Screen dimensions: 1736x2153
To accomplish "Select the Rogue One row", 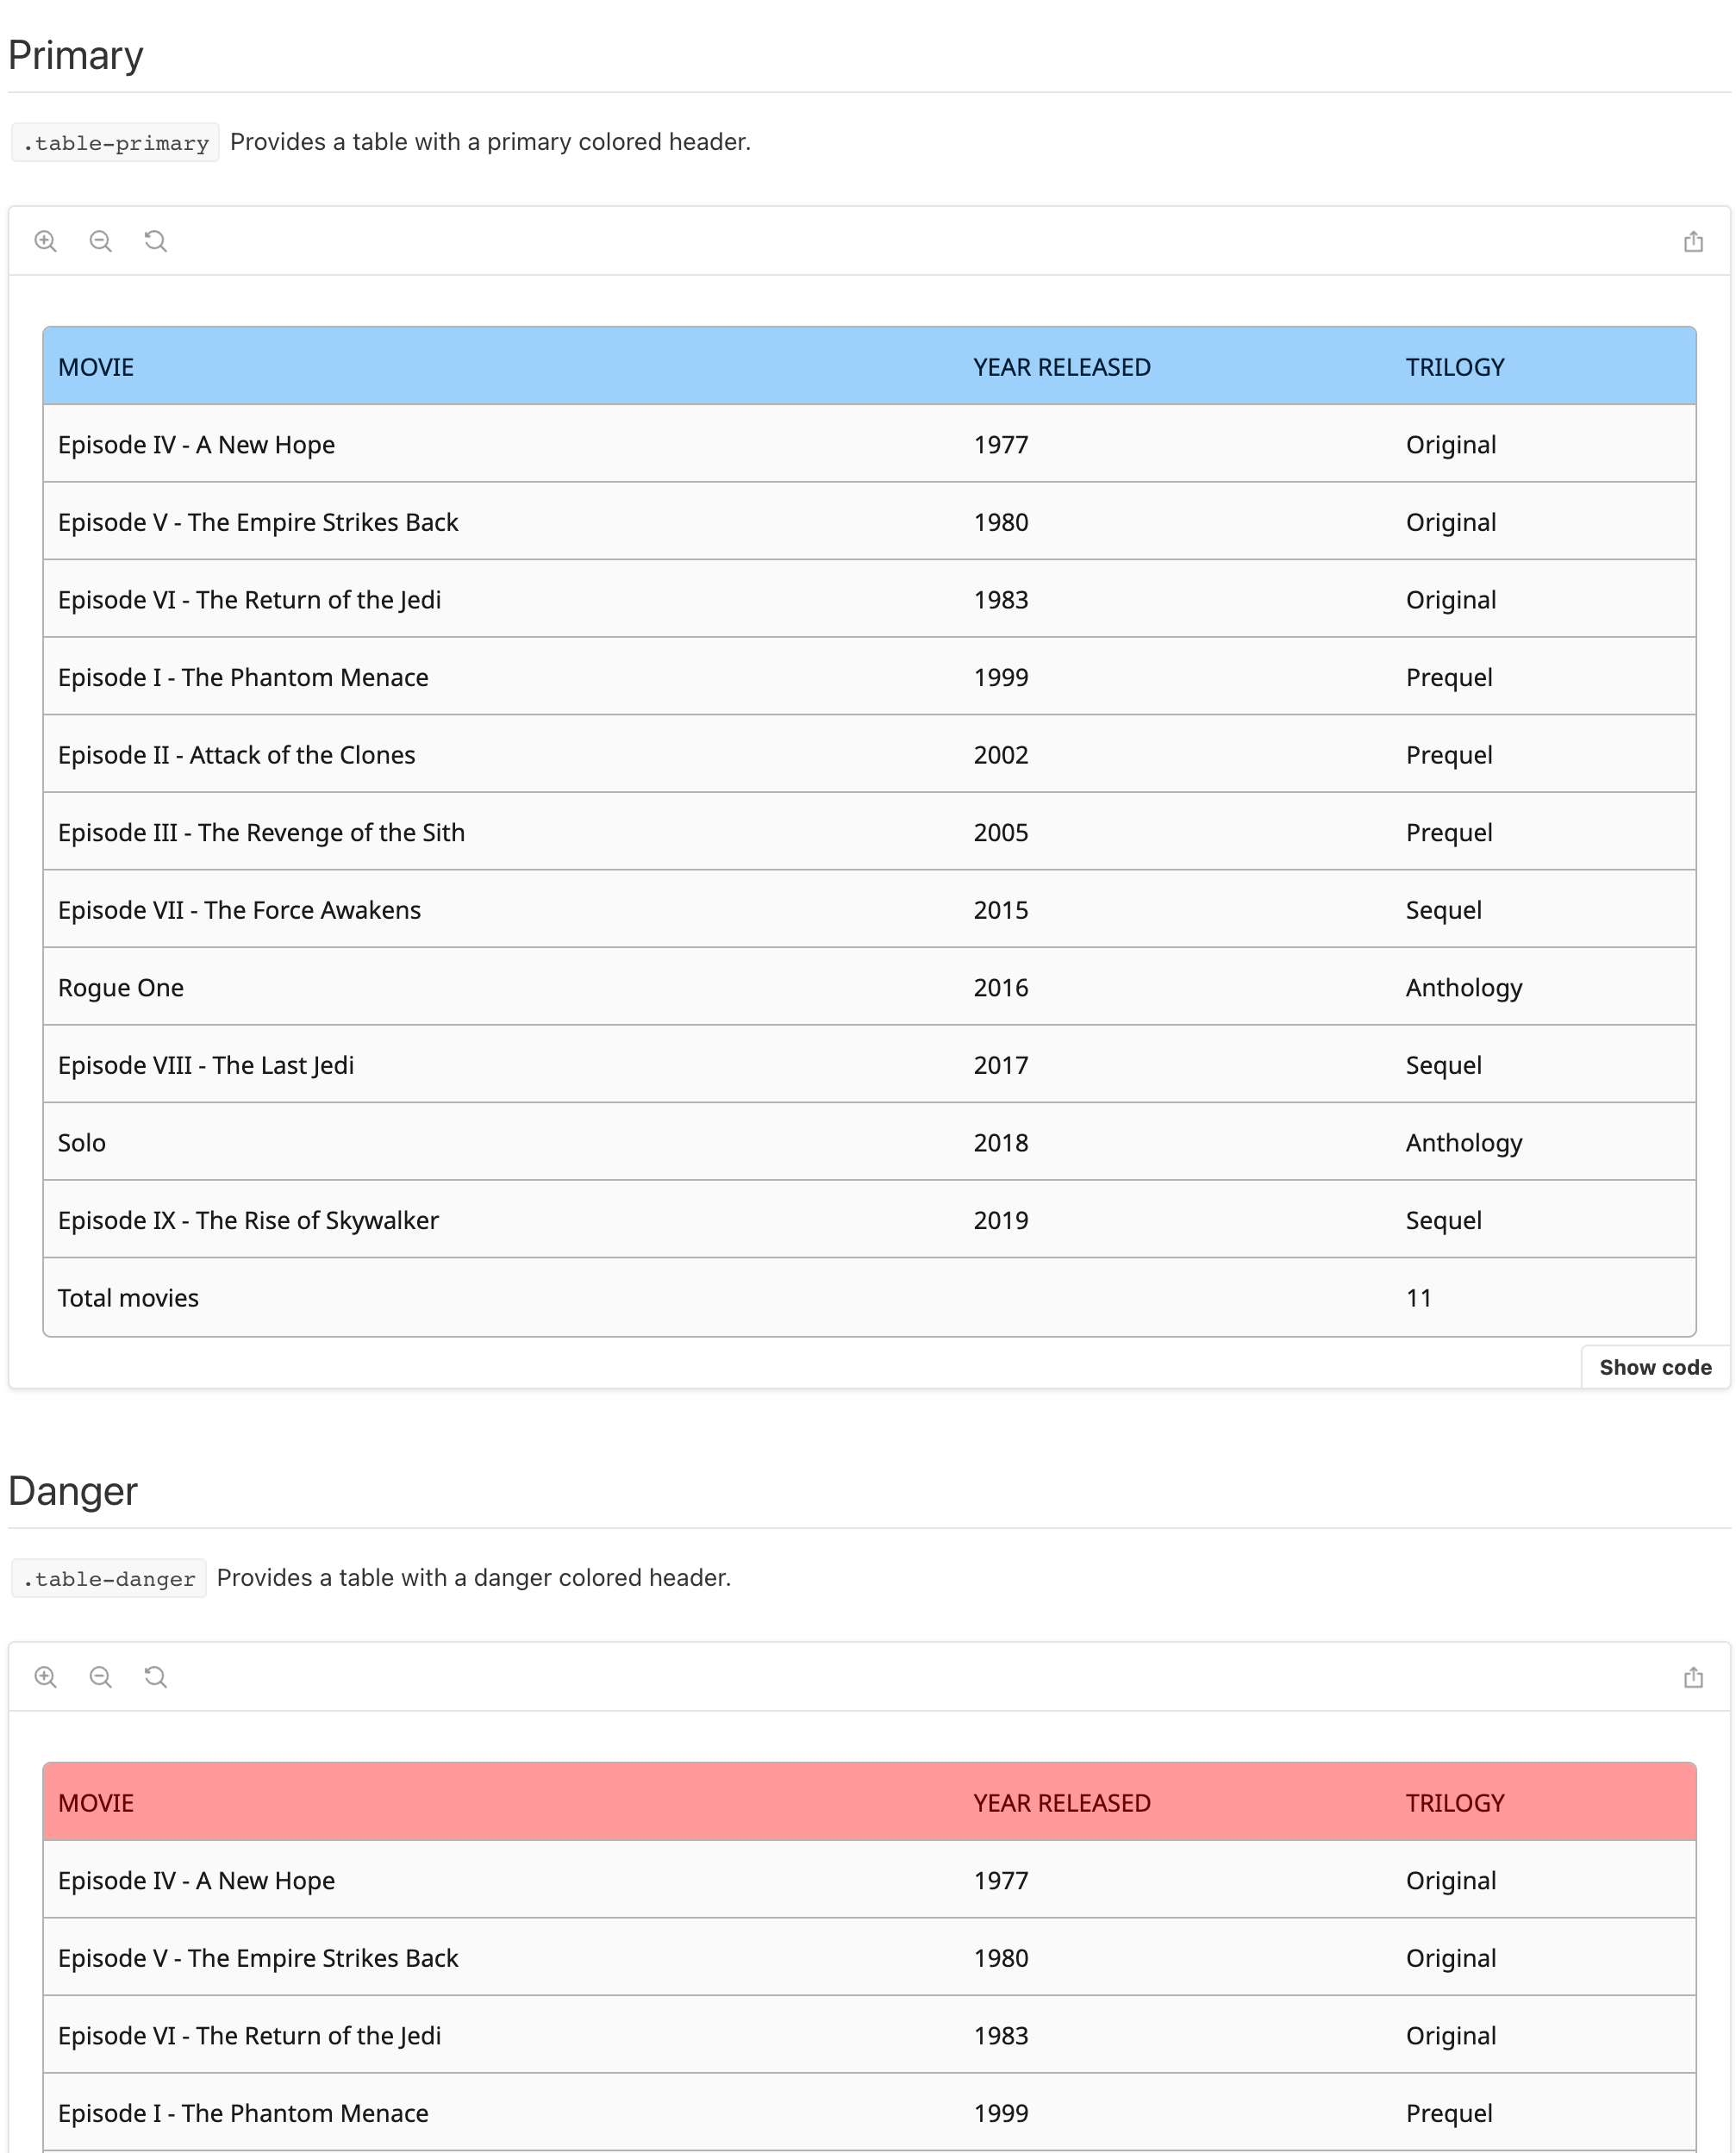I will point(121,988).
